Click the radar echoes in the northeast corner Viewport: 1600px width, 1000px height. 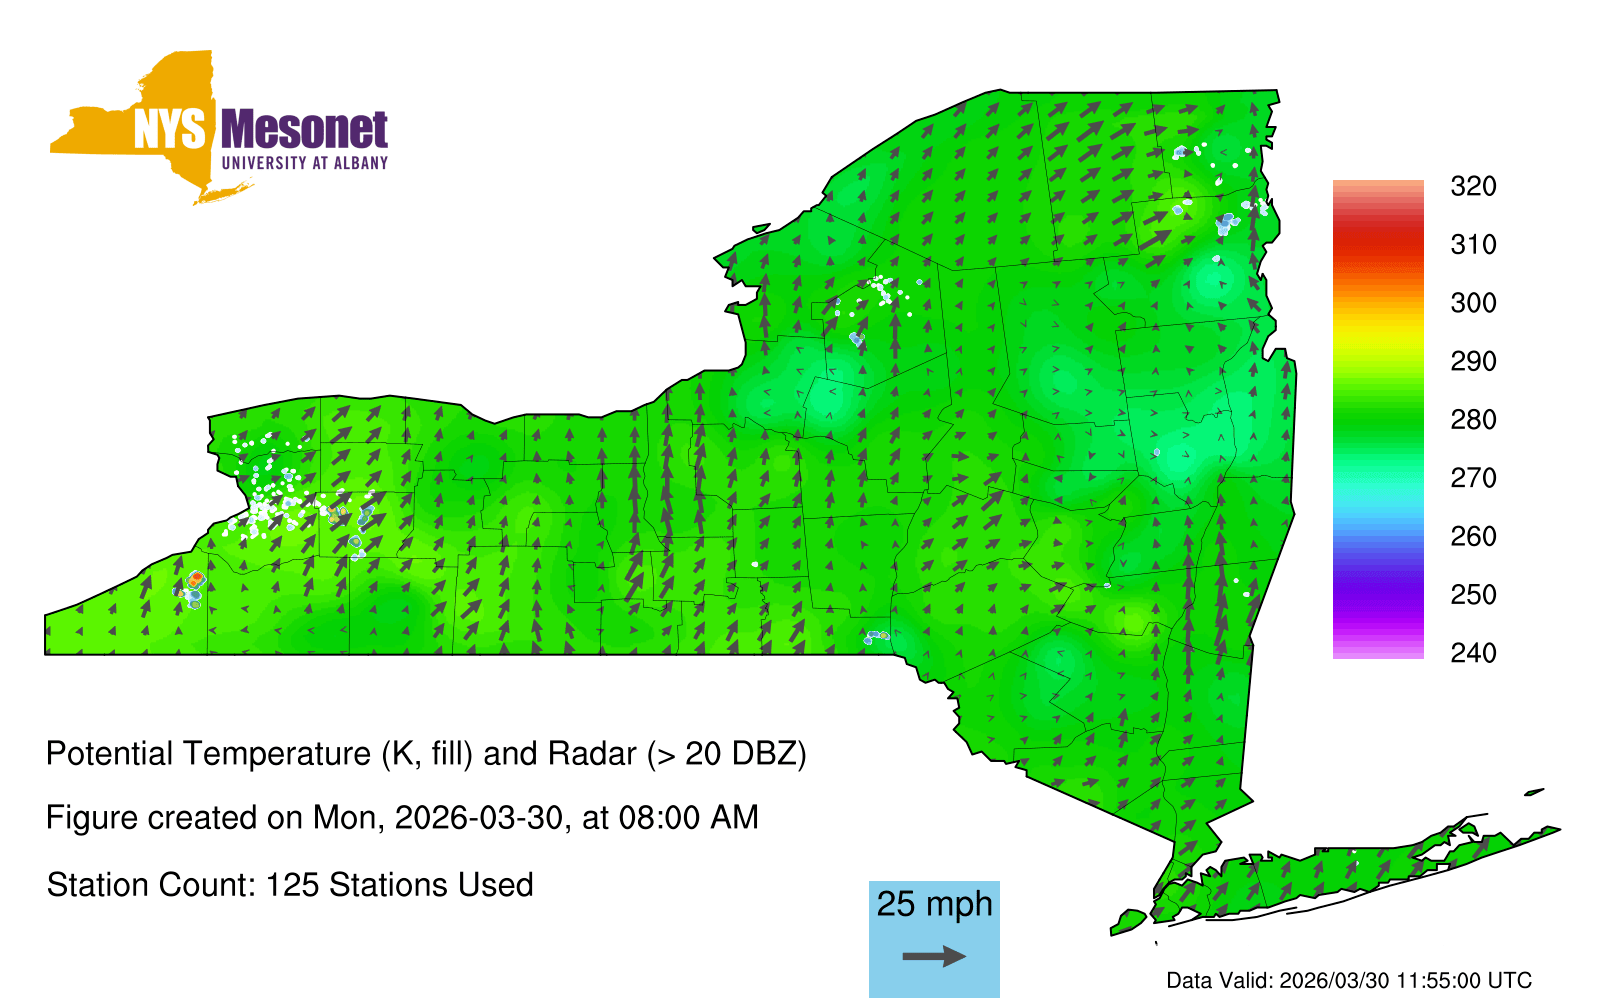coord(1226,222)
